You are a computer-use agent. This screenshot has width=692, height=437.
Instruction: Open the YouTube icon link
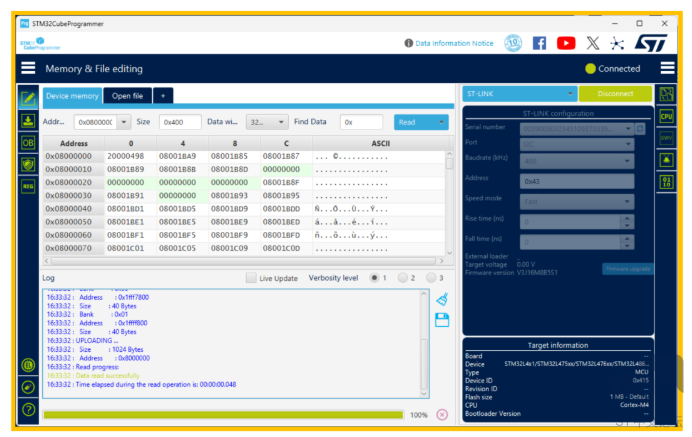tap(566, 43)
